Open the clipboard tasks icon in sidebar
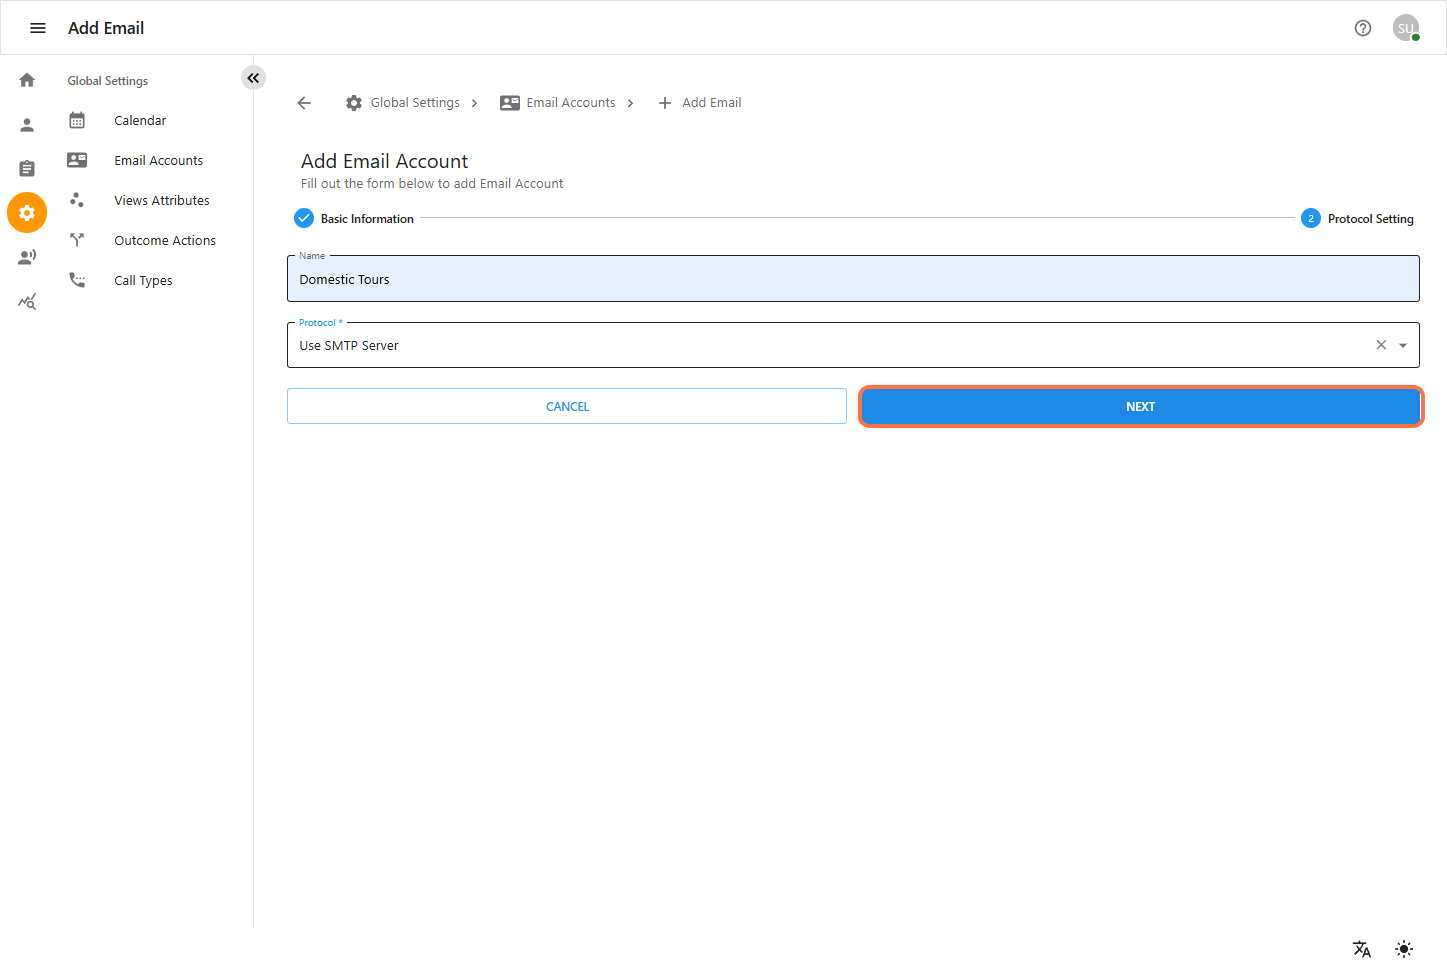 pos(26,168)
